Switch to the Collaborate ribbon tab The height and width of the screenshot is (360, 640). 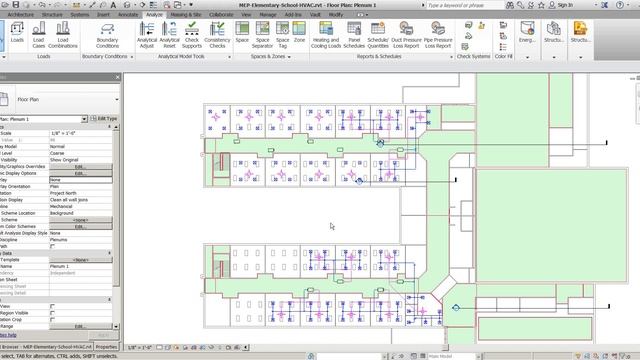tap(221, 15)
